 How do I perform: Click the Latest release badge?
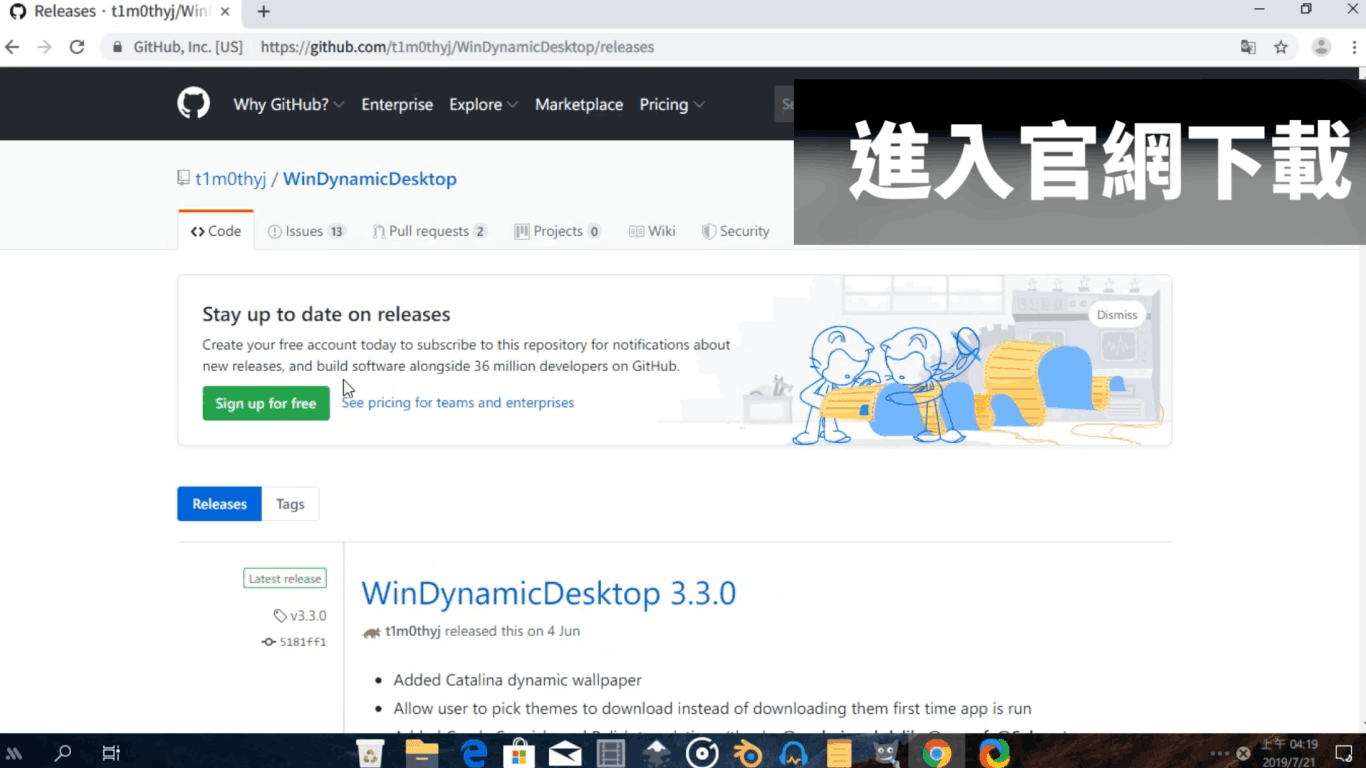tap(285, 579)
